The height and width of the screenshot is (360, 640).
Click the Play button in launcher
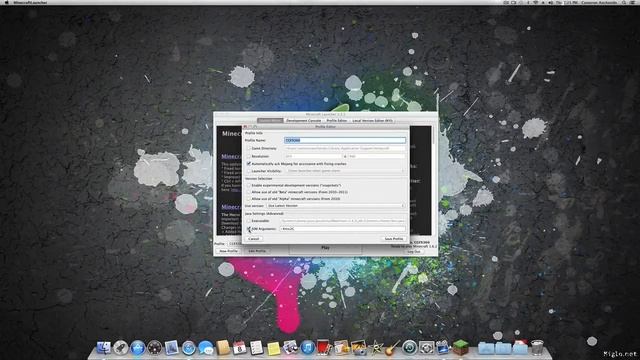tap(325, 247)
